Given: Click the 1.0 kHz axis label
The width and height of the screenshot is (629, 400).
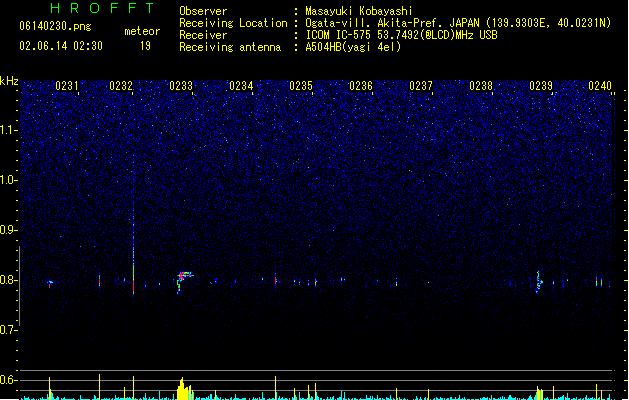Looking at the screenshot, I should point(8,180).
